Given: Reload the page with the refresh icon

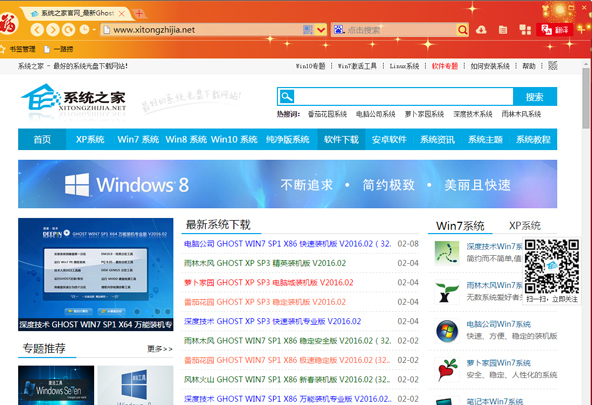Looking at the screenshot, I should click(x=68, y=29).
